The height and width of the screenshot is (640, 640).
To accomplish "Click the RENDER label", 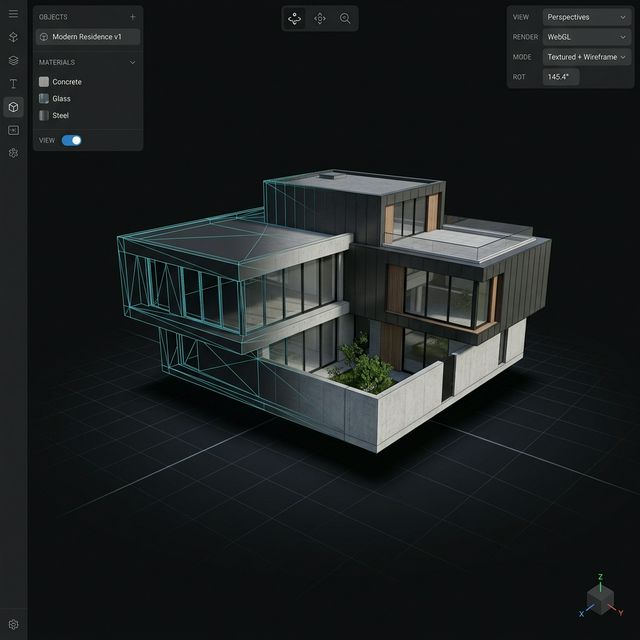I will click(x=525, y=37).
